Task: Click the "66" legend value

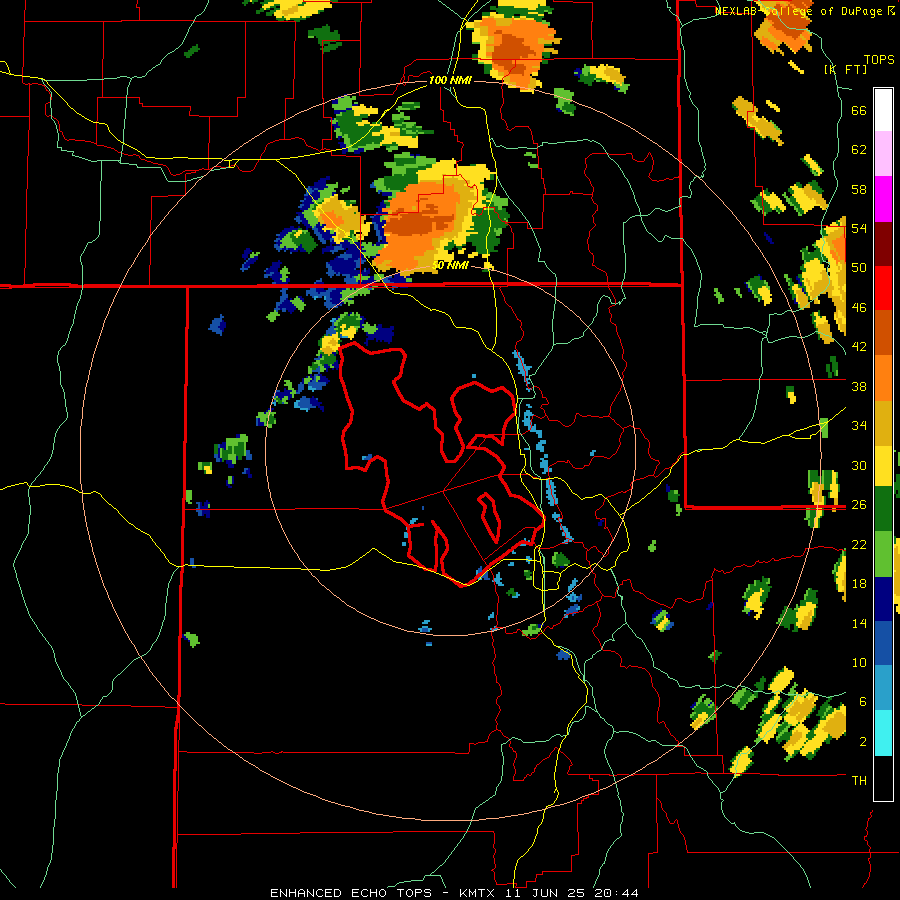Action: (859, 111)
